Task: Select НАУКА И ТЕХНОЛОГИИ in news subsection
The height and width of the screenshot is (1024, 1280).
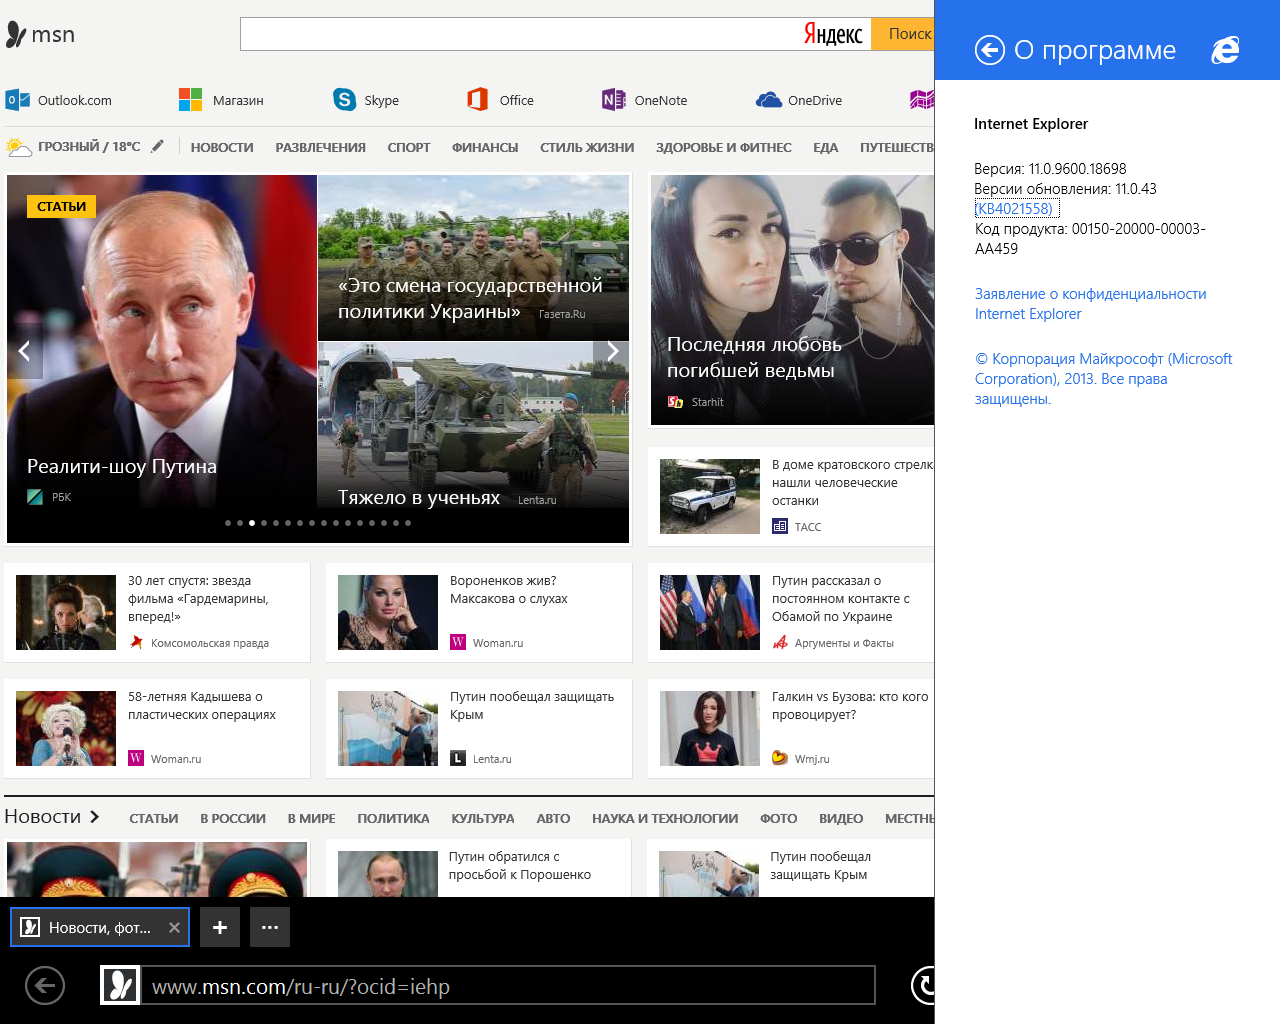Action: [665, 818]
